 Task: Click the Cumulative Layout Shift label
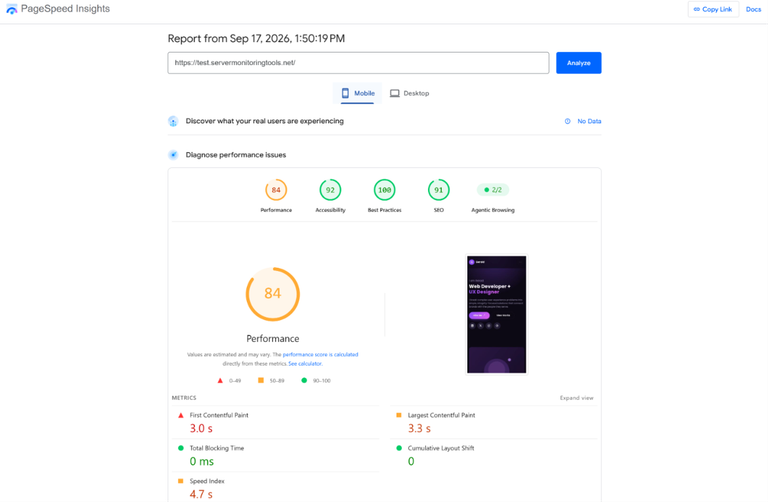click(441, 448)
